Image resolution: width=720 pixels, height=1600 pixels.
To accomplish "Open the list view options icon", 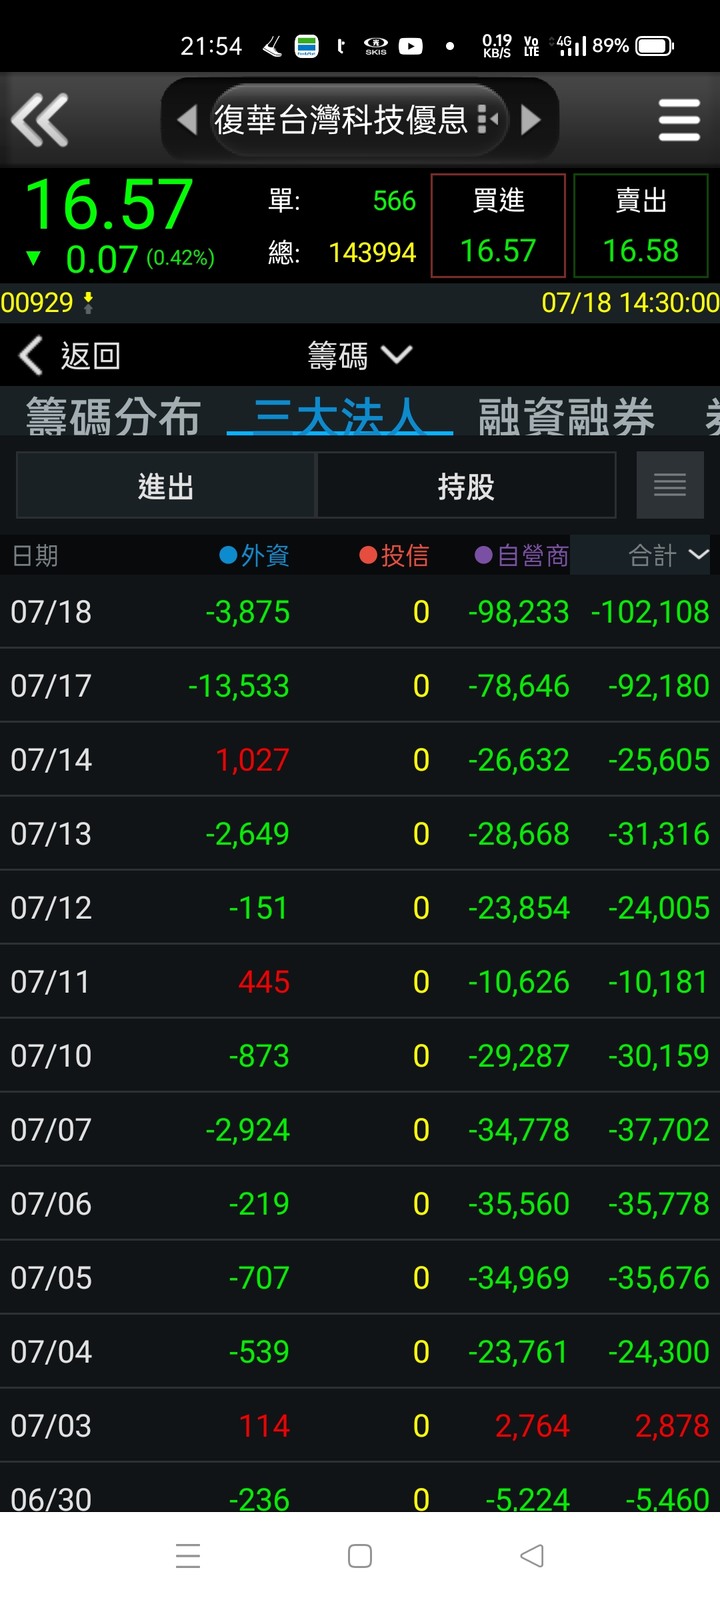I will coord(670,486).
